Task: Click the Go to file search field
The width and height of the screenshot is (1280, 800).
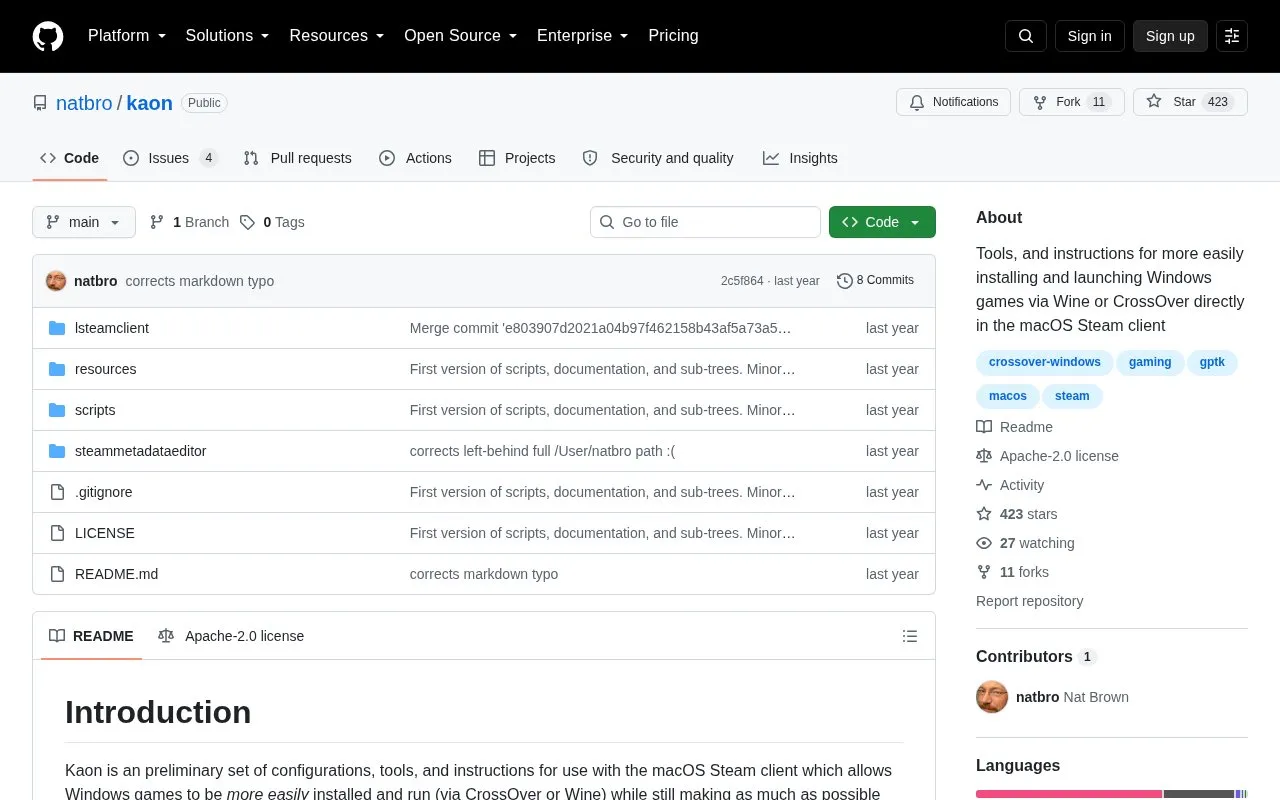Action: click(705, 222)
